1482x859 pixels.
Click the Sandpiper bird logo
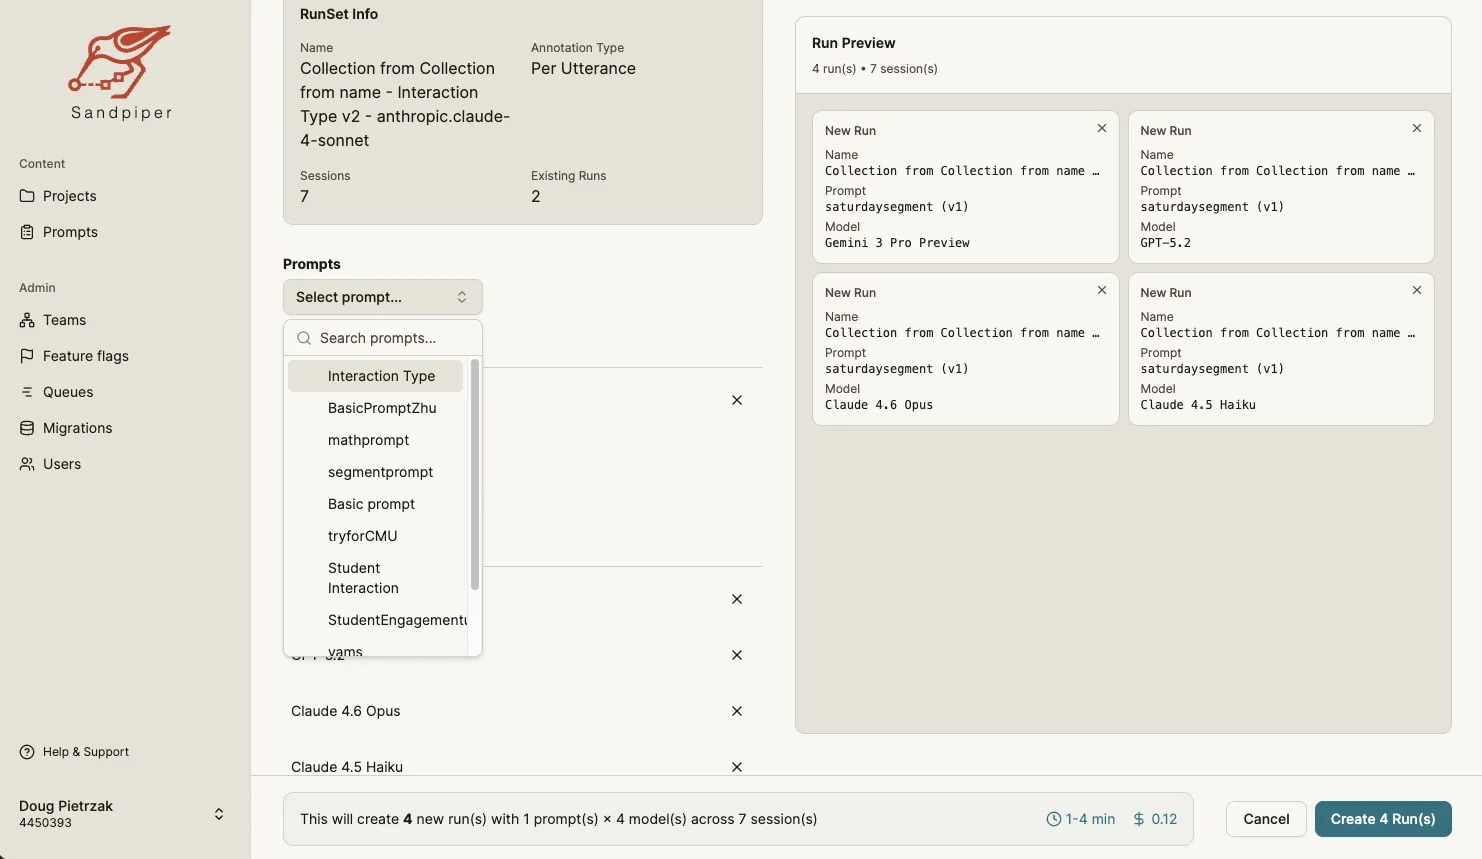pos(121,62)
